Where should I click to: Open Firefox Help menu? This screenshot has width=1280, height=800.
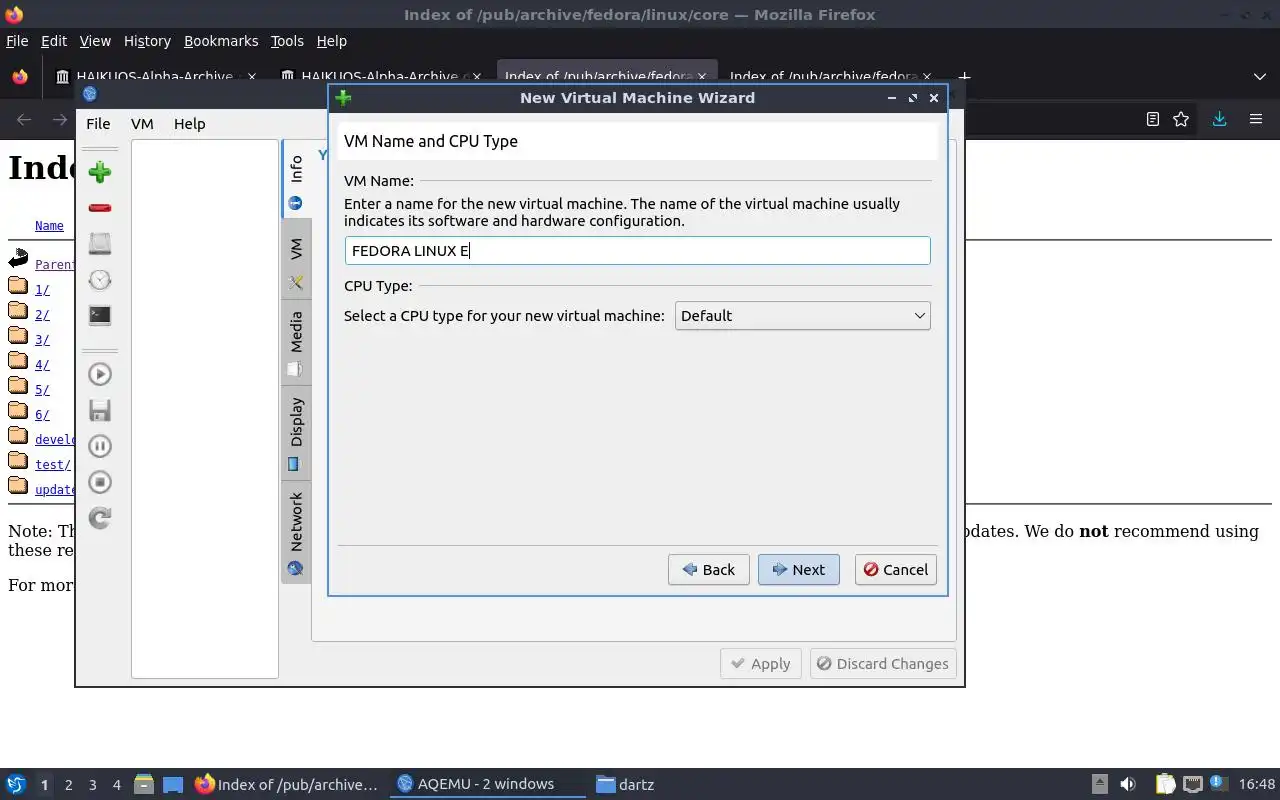point(331,41)
